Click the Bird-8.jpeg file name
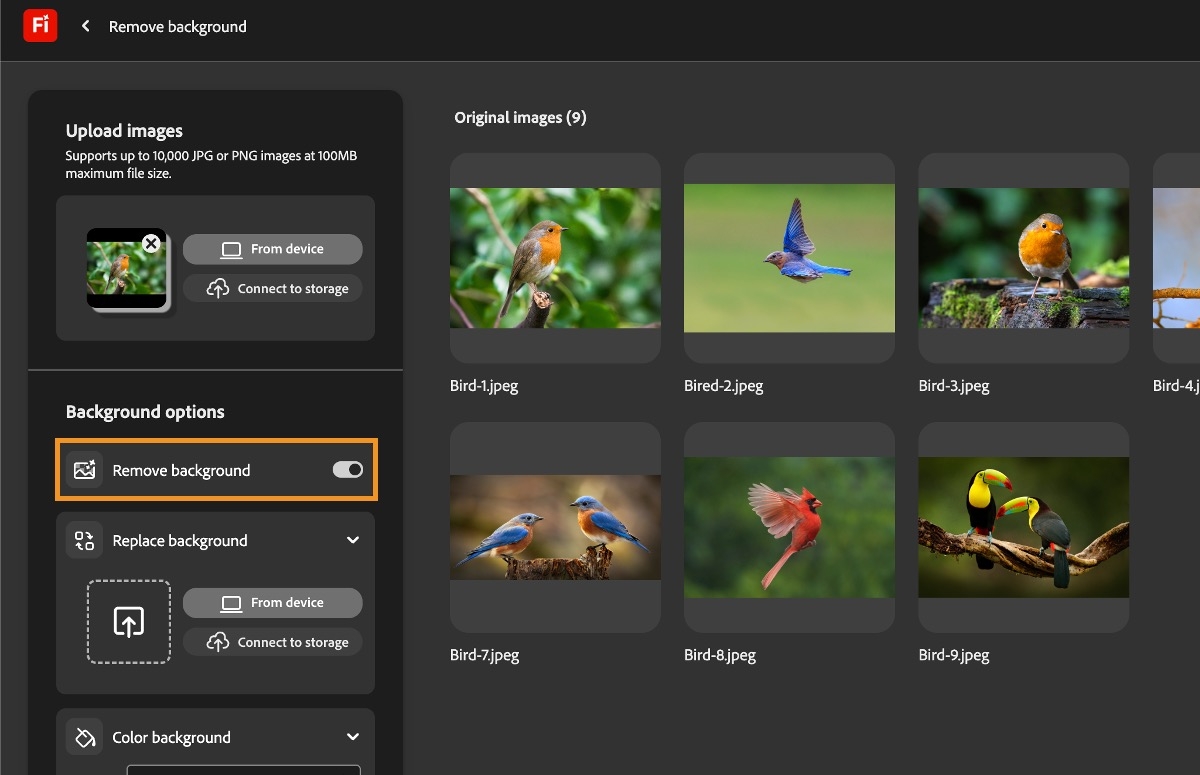This screenshot has width=1200, height=775. [x=720, y=656]
